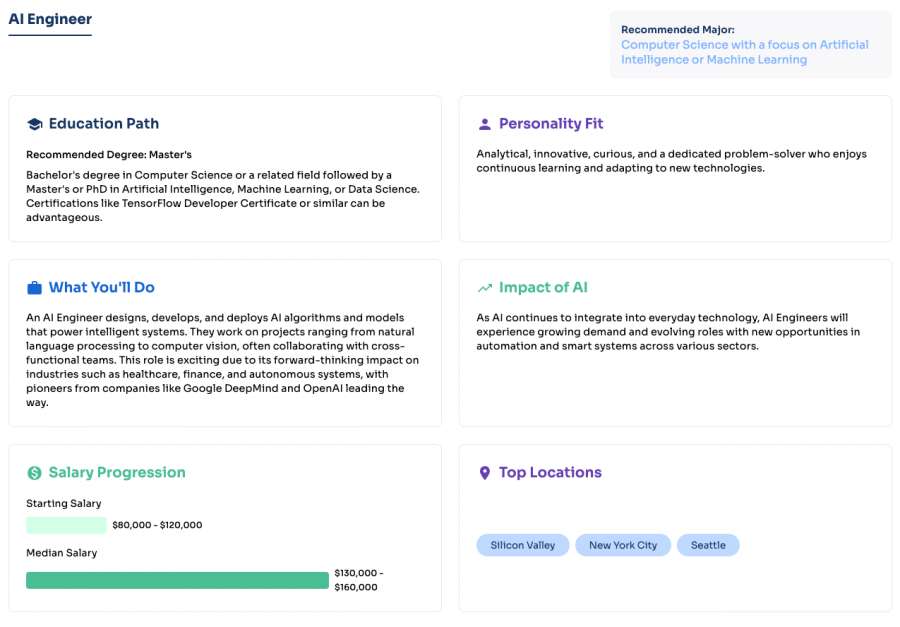Select the AI Engineer tab

pyautogui.click(x=50, y=20)
